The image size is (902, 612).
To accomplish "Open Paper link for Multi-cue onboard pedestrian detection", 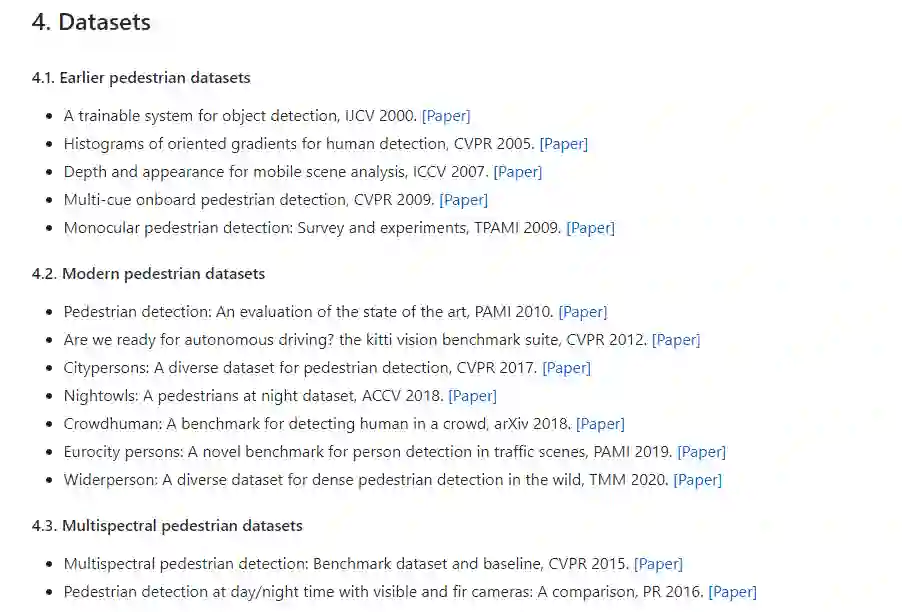I will click(x=464, y=200).
